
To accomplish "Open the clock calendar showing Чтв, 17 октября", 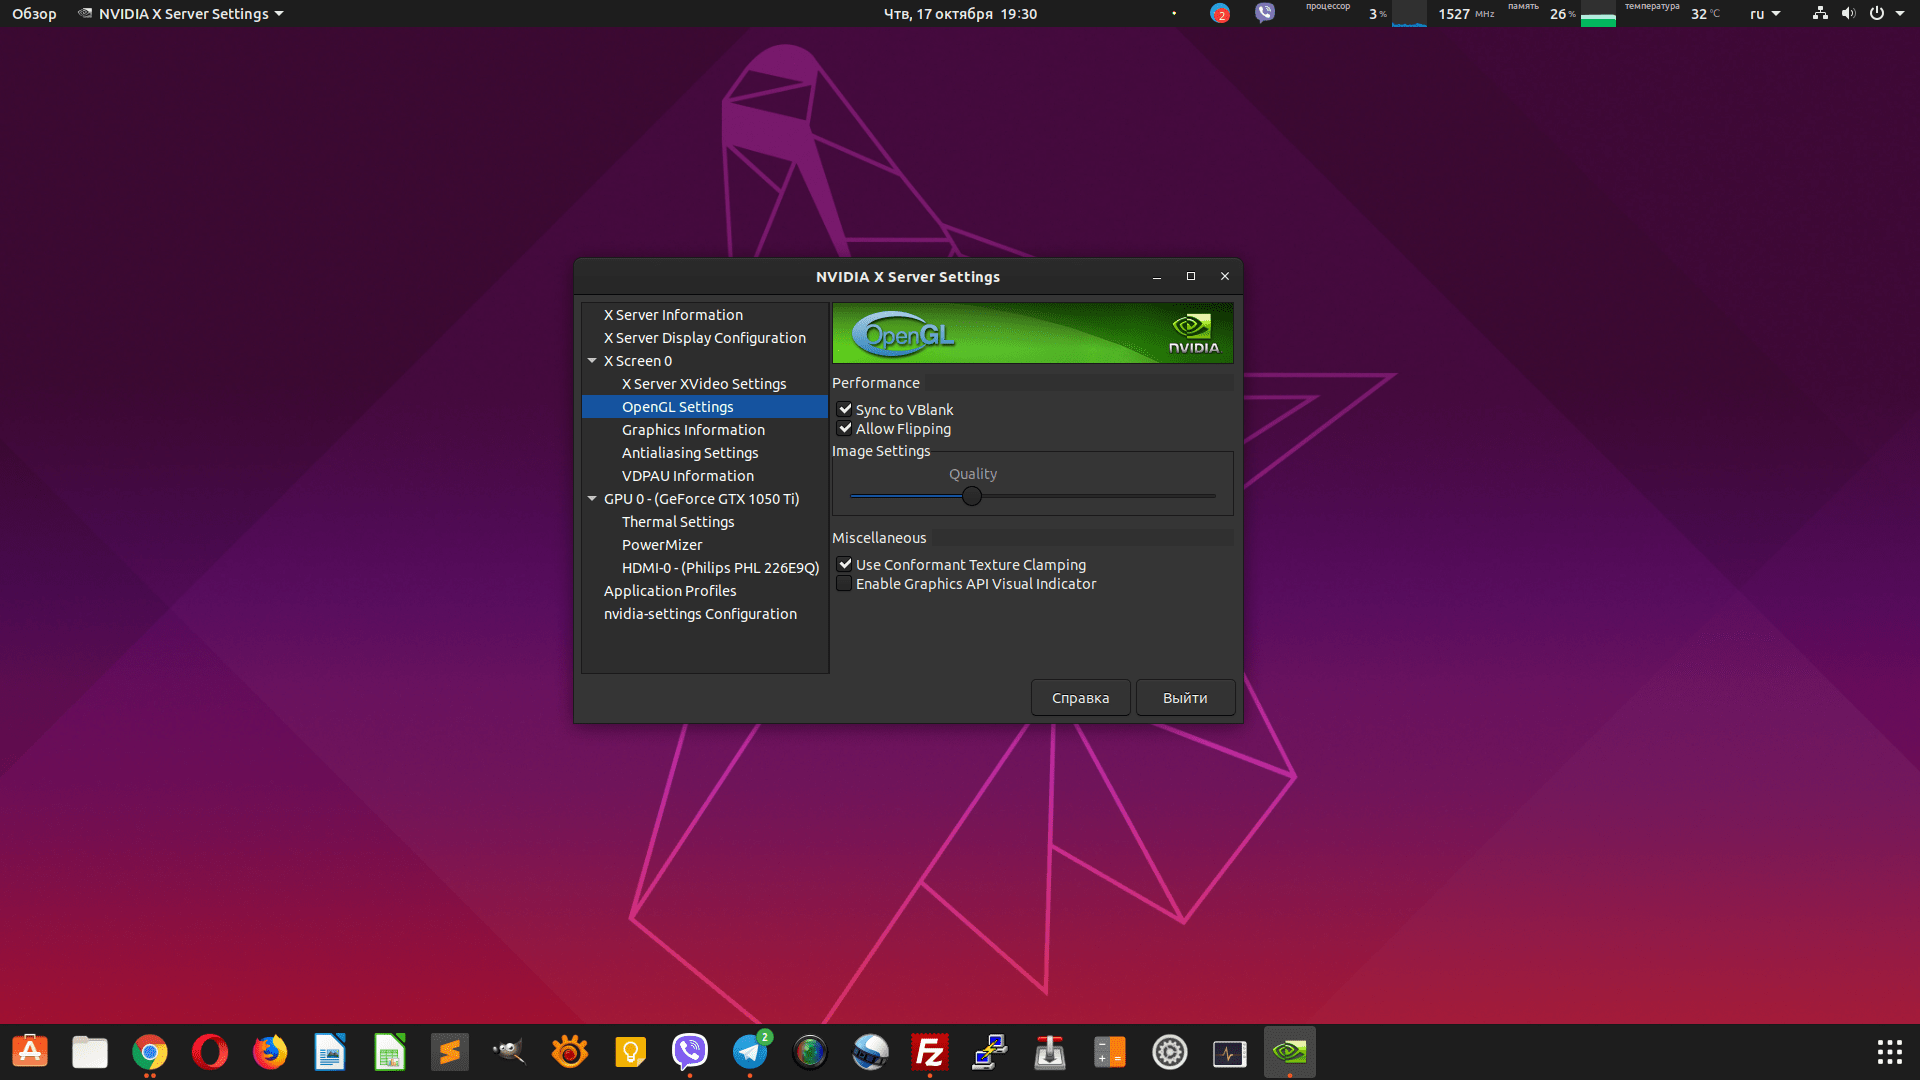I will pos(960,13).
